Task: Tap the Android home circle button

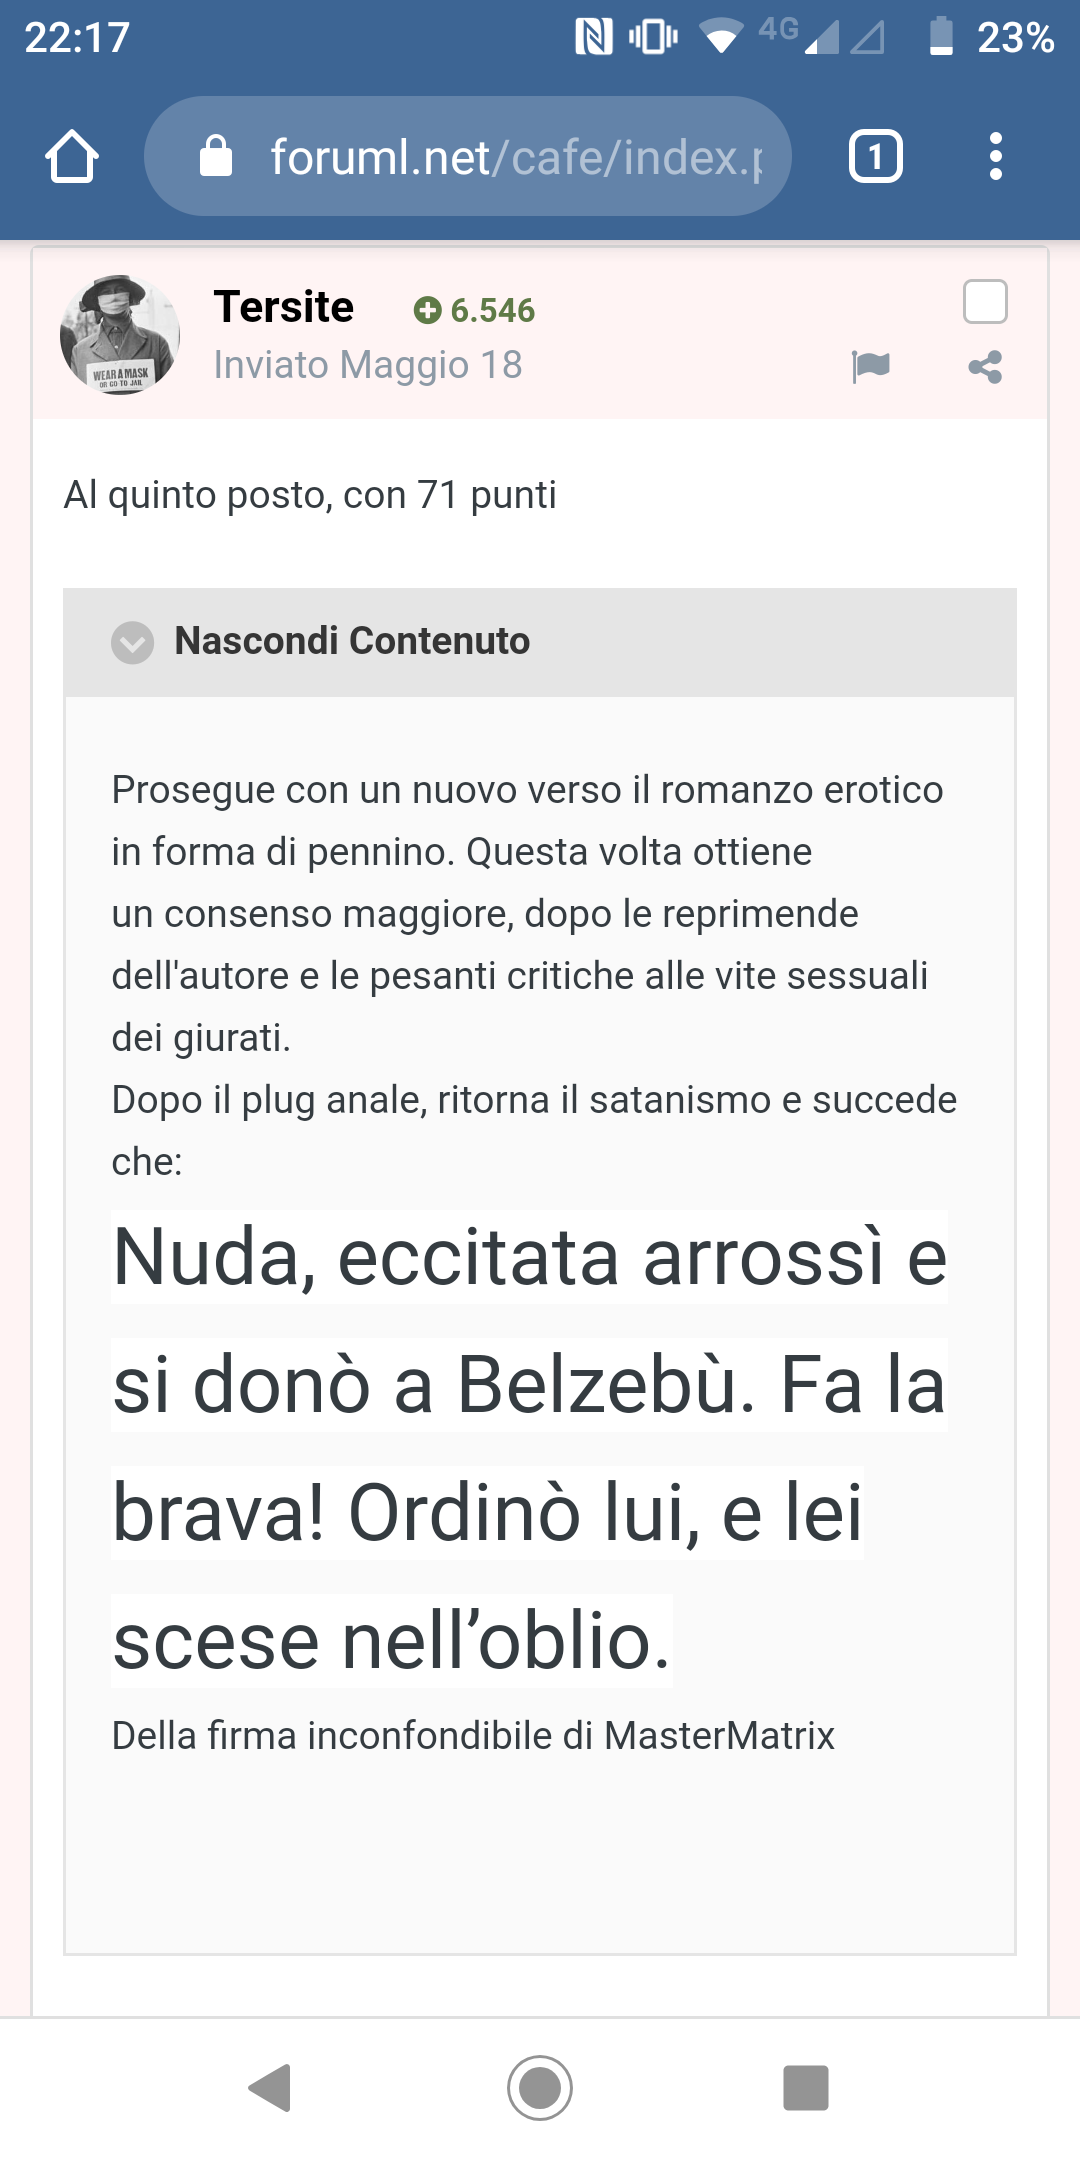Action: 540,2087
